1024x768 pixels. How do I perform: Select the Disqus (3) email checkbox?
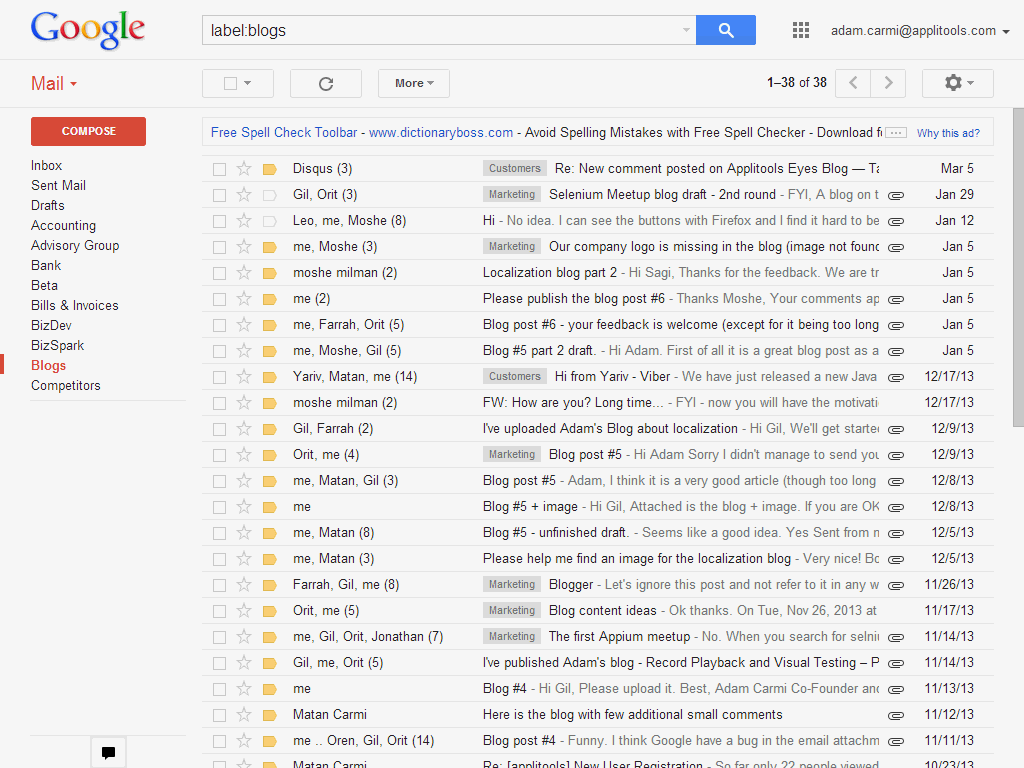pos(219,169)
